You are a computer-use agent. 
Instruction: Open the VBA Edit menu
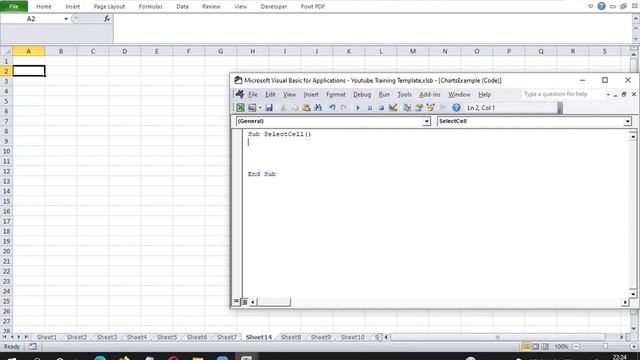(x=270, y=94)
